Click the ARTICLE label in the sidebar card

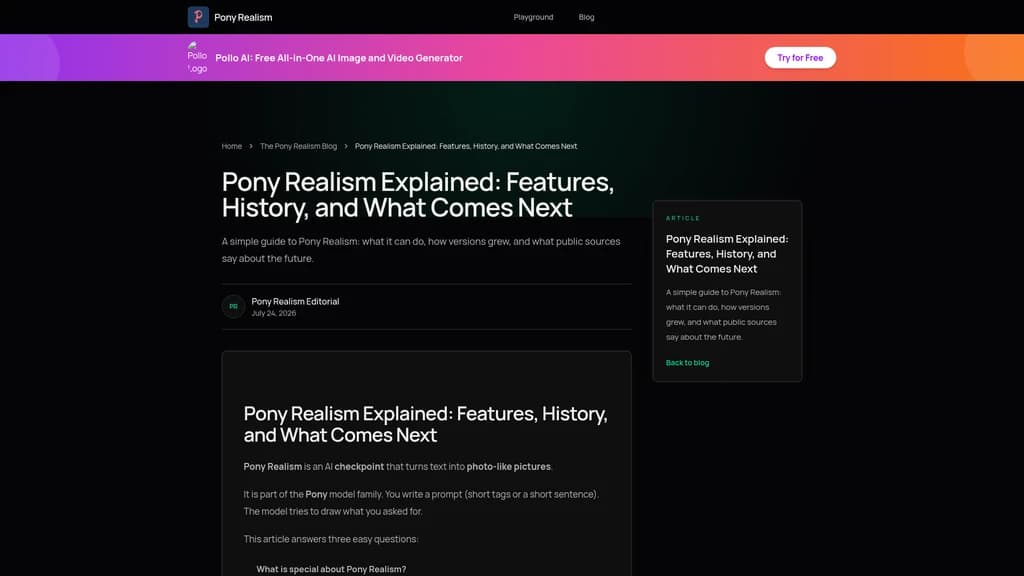[683, 218]
